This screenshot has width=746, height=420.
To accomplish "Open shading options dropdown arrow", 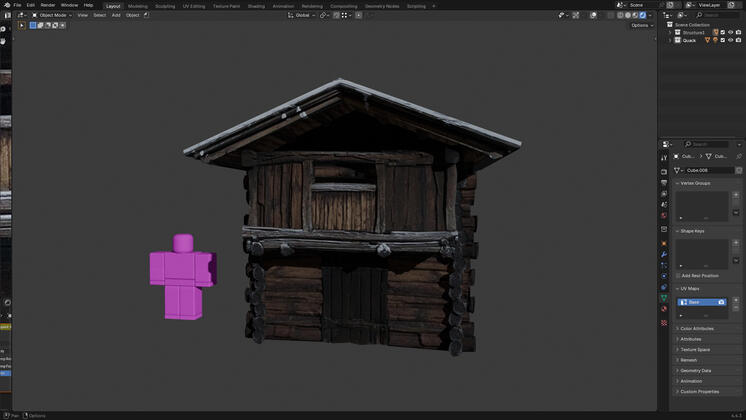I will 650,15.
